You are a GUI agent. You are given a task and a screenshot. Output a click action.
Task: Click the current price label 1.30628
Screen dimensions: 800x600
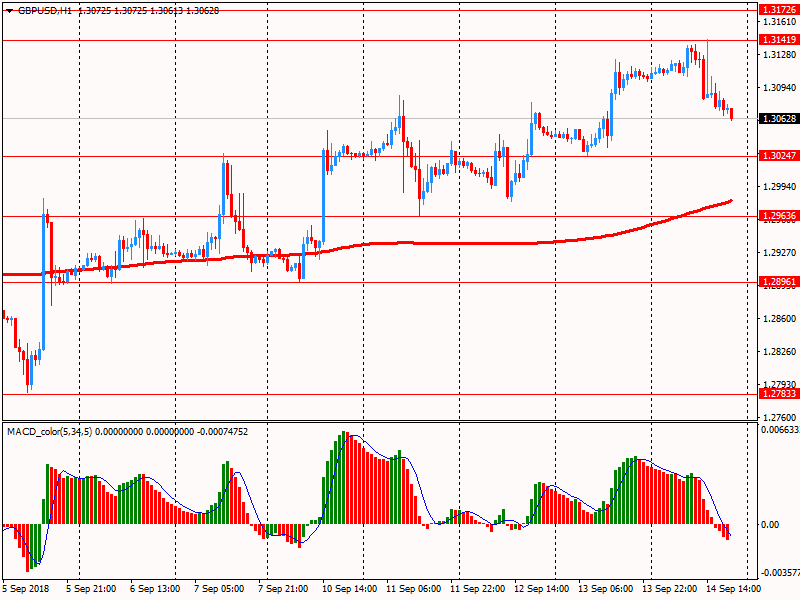(x=779, y=118)
